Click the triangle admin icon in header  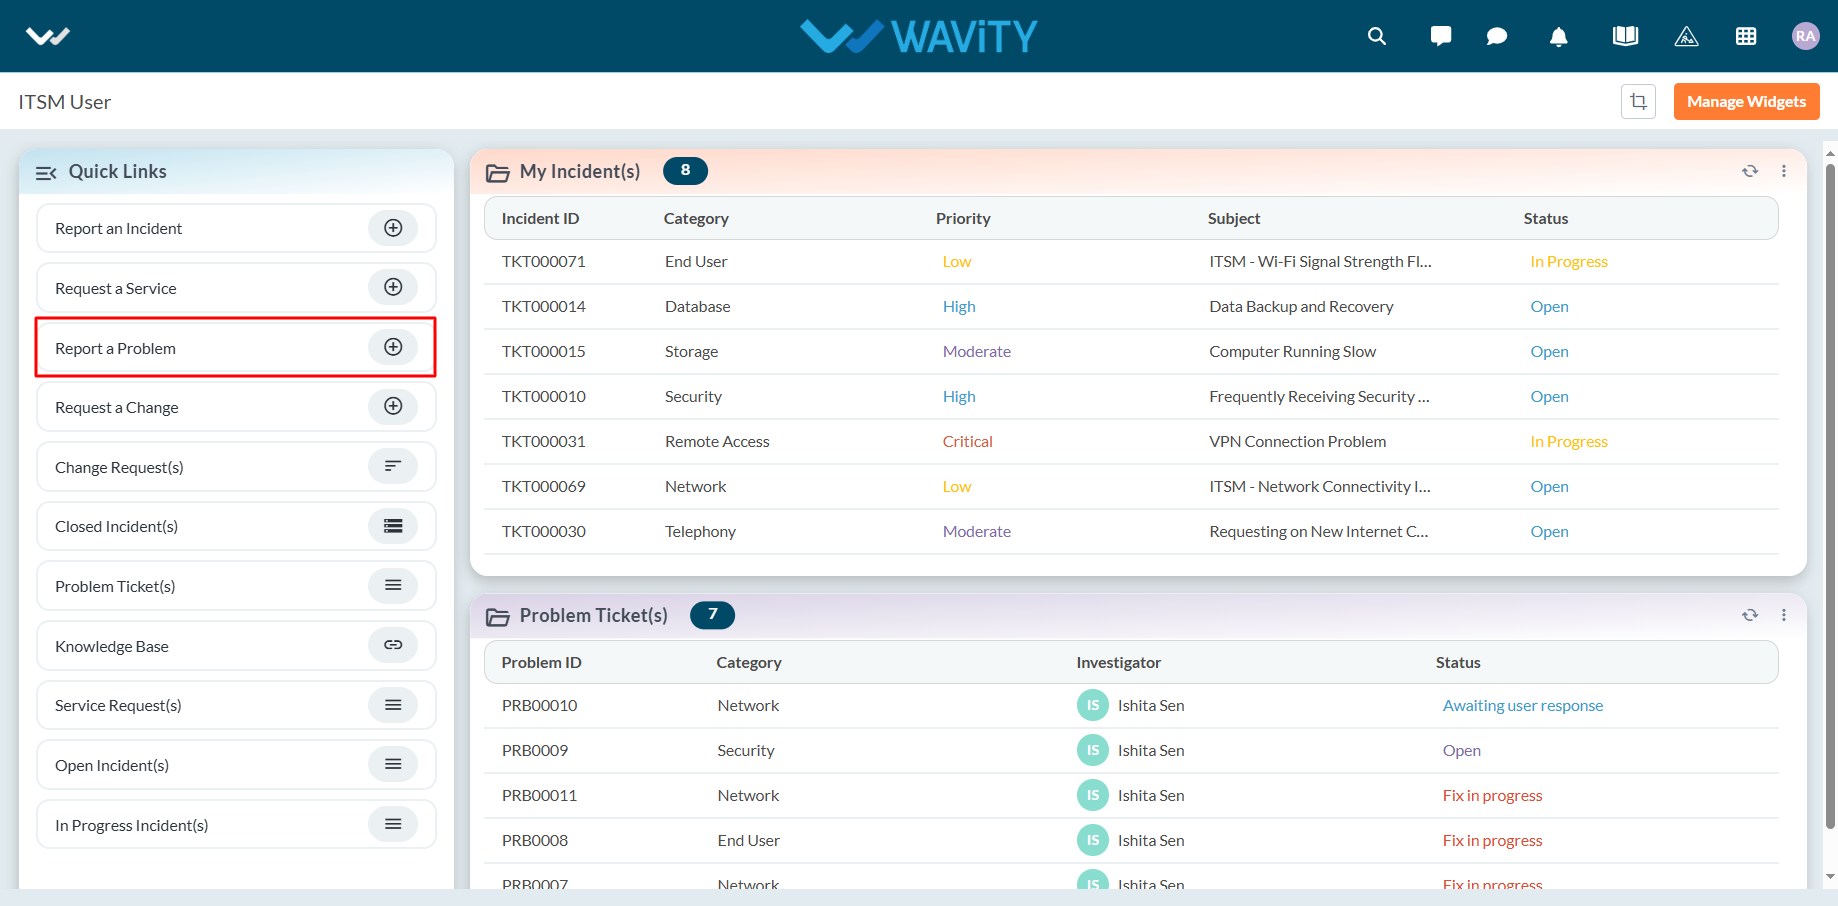pos(1687,36)
